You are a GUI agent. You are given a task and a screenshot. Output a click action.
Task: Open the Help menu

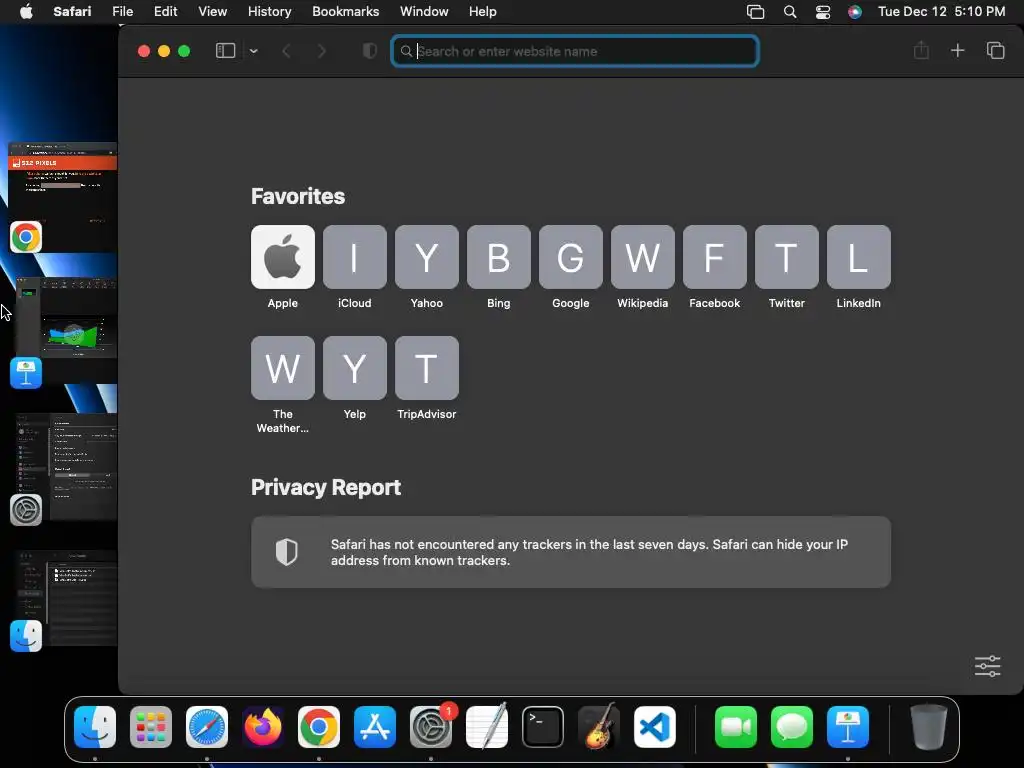pos(483,12)
